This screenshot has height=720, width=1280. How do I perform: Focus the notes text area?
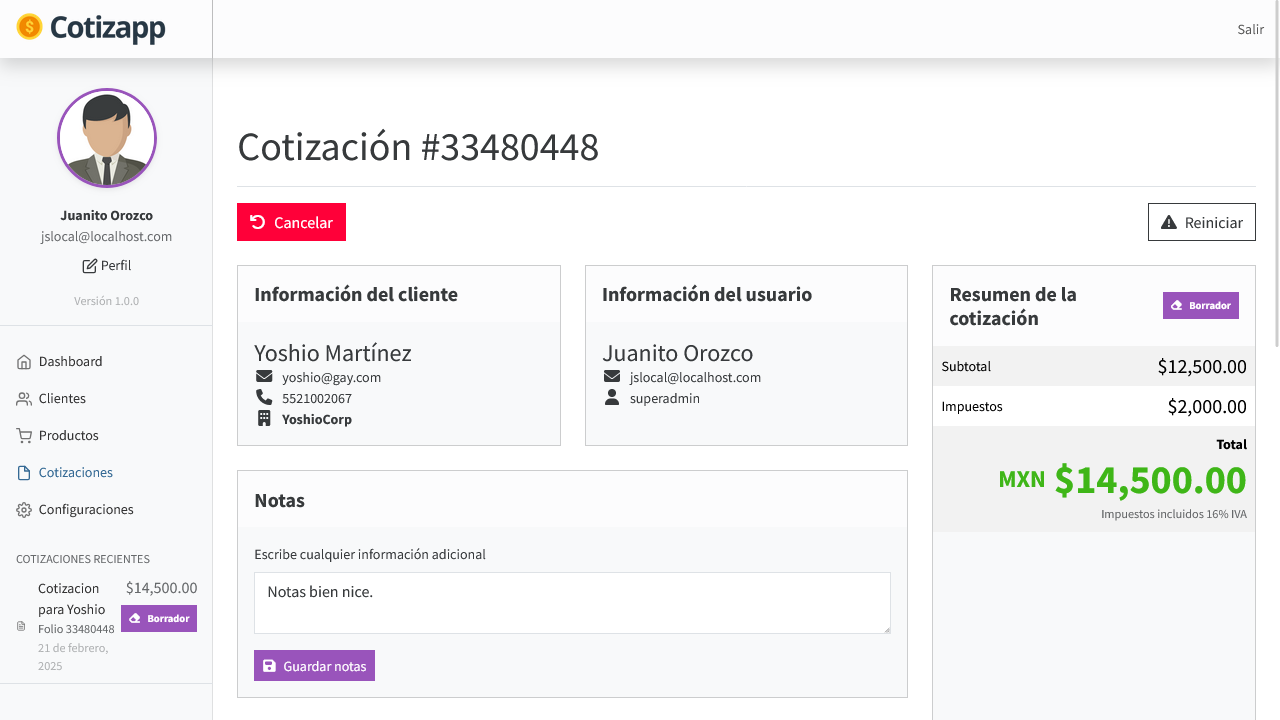click(572, 603)
